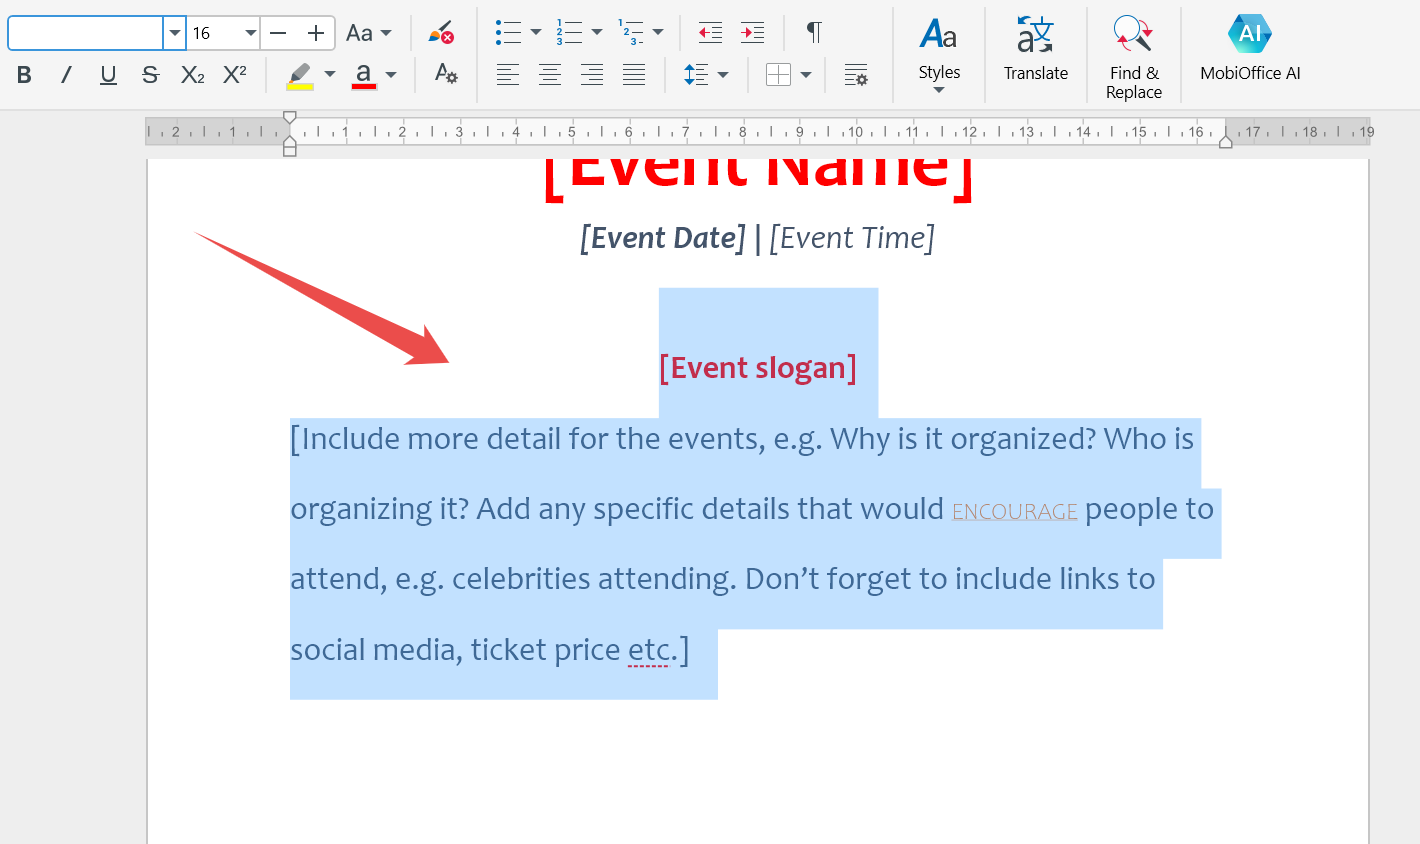Expand numbered list style dropdown
This screenshot has height=844, width=1420.
[x=597, y=33]
